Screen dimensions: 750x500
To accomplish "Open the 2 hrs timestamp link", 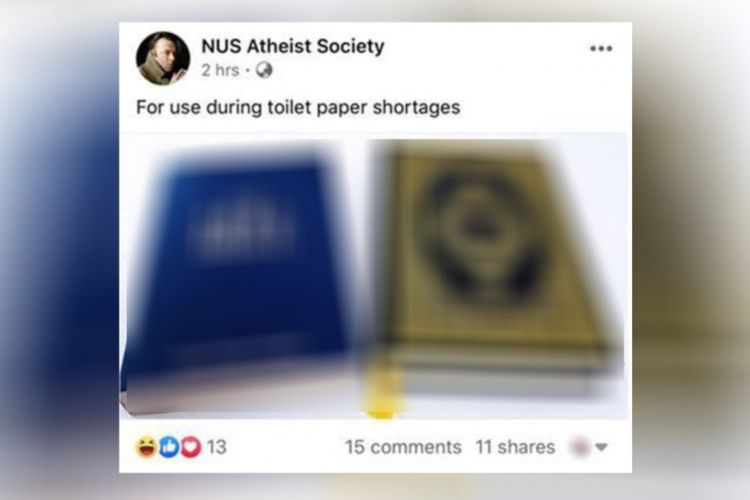I will click(x=220, y=70).
